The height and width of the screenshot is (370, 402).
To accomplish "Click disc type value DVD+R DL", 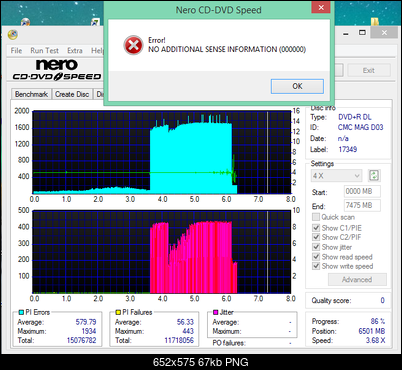I will click(355, 117).
